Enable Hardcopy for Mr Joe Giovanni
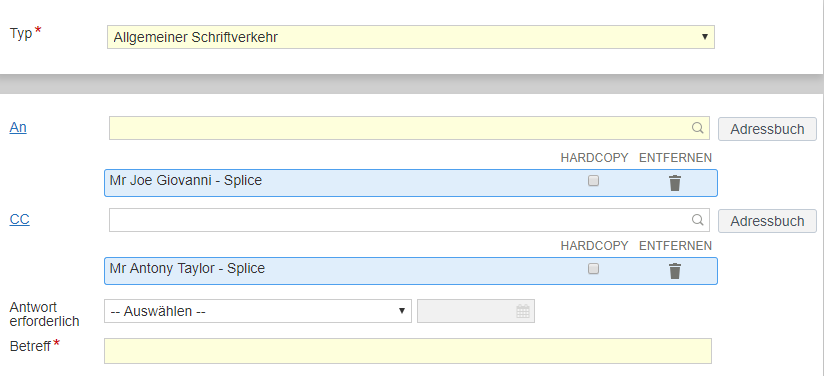The image size is (824, 376). [x=593, y=181]
